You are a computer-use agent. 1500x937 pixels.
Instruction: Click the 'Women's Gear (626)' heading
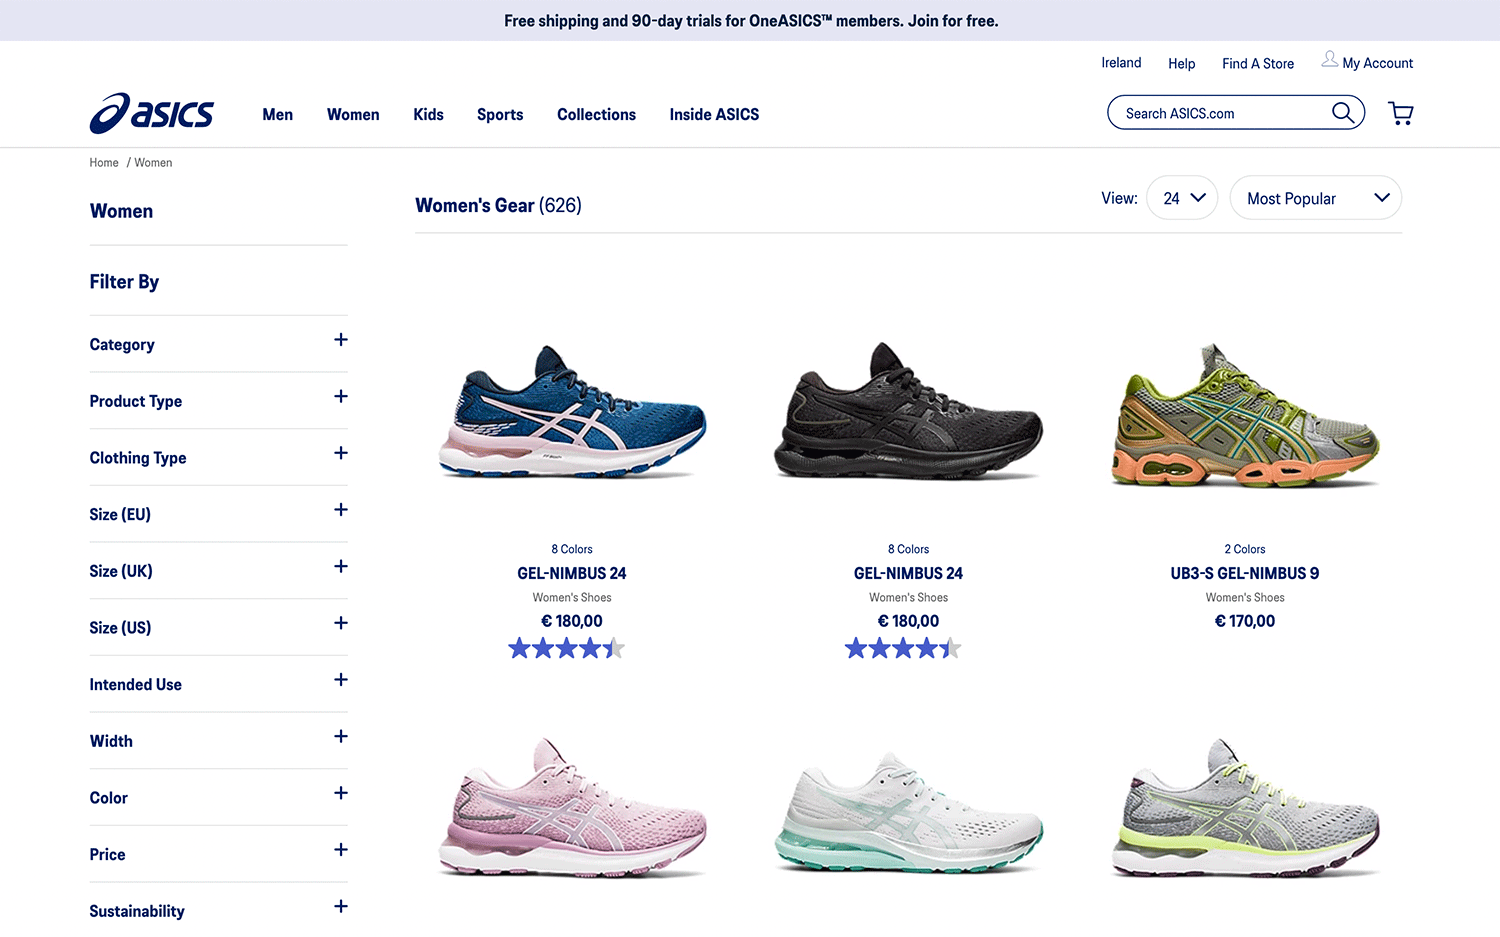point(498,205)
